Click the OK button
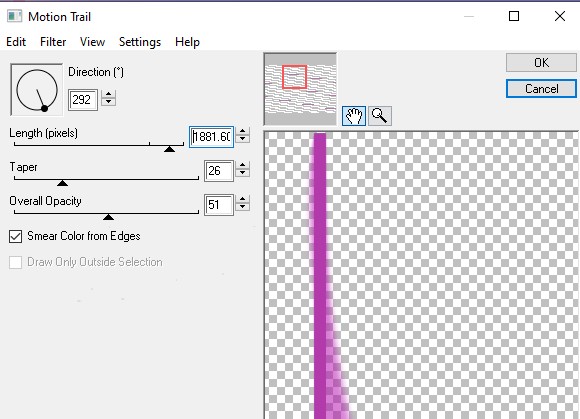This screenshot has width=580, height=419. (x=541, y=62)
